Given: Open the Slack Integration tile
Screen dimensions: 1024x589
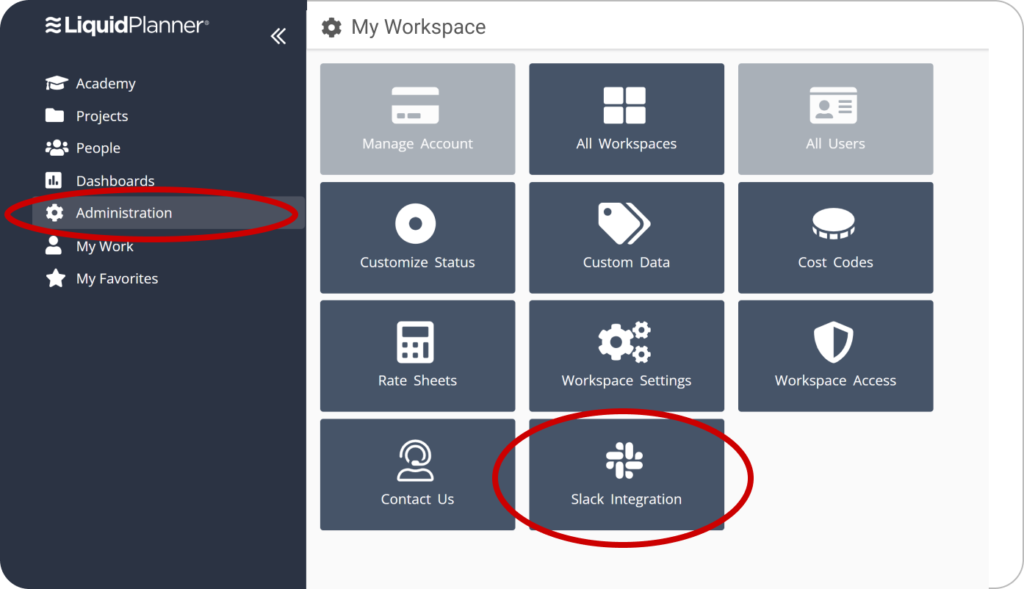Looking at the screenshot, I should [626, 475].
